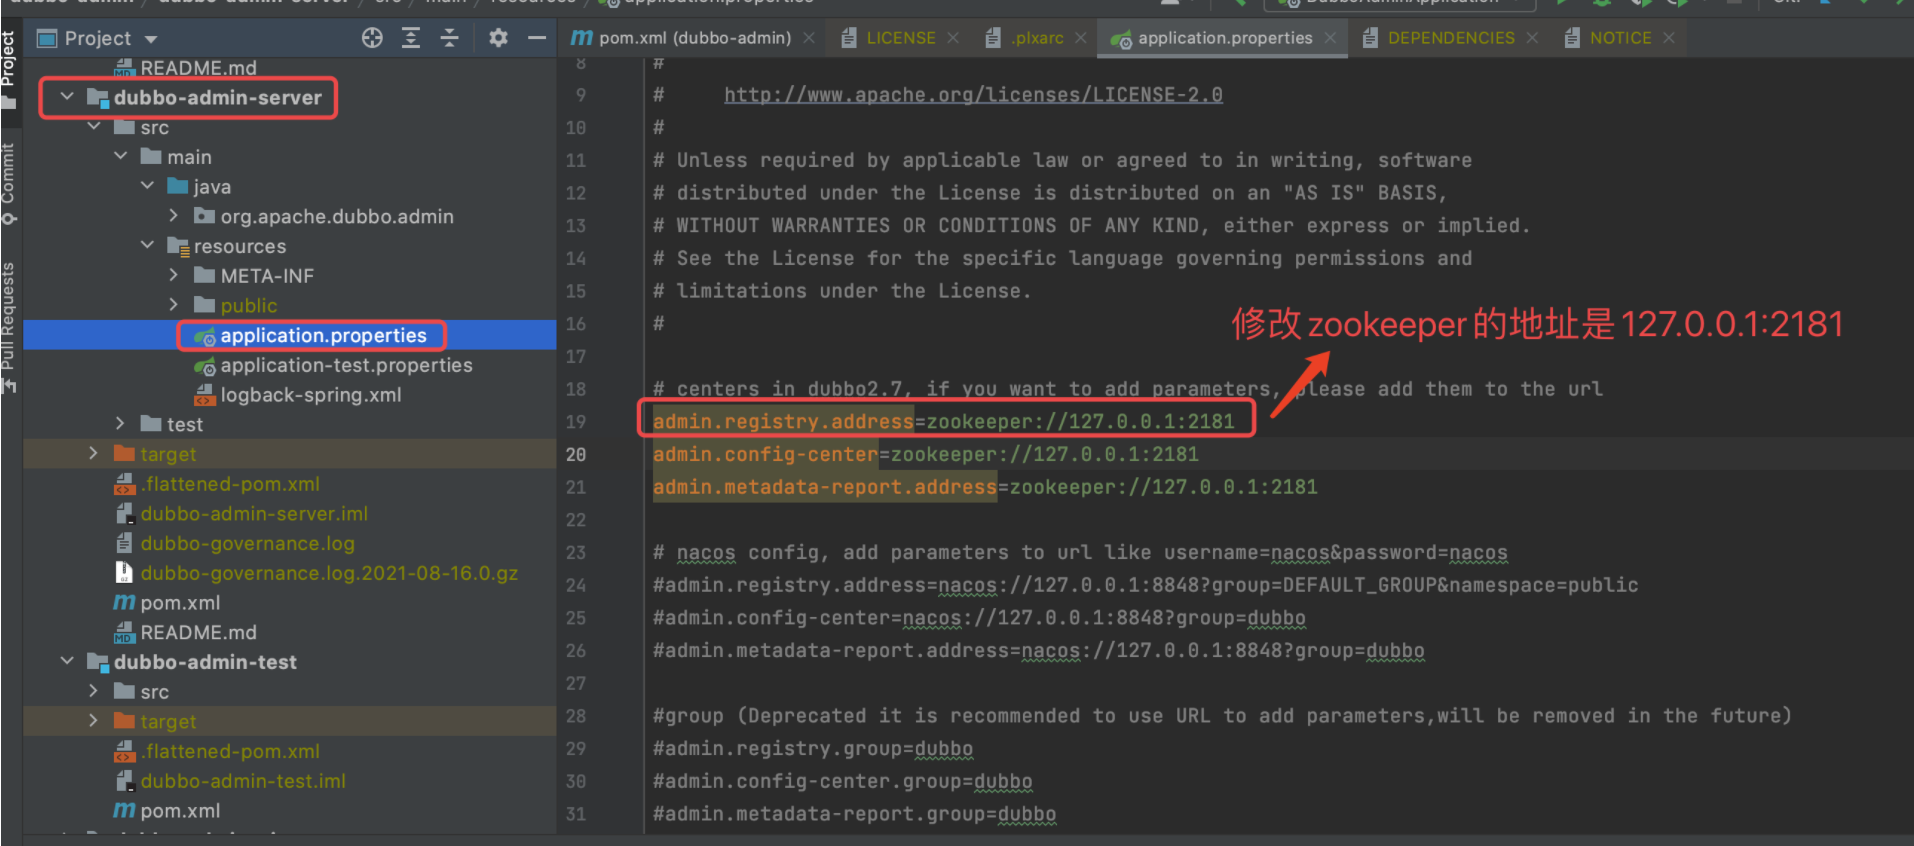1914x846 pixels.
Task: Expand the target folder in dubbo-admin-server
Action: coord(94,454)
